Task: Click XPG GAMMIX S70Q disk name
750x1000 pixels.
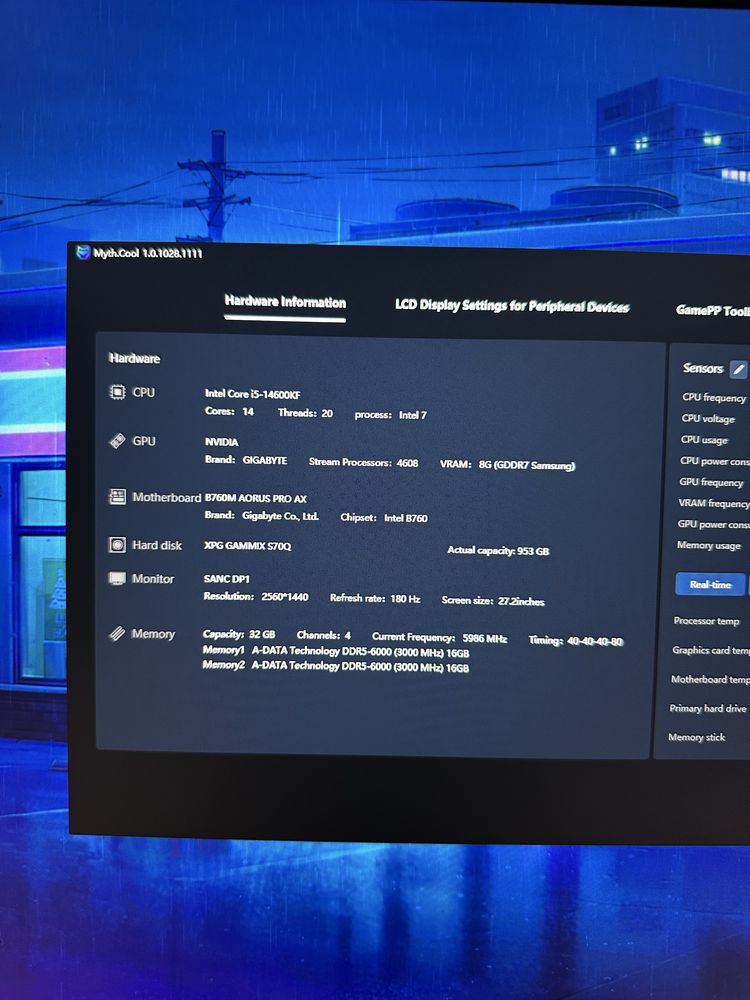Action: pyautogui.click(x=247, y=546)
